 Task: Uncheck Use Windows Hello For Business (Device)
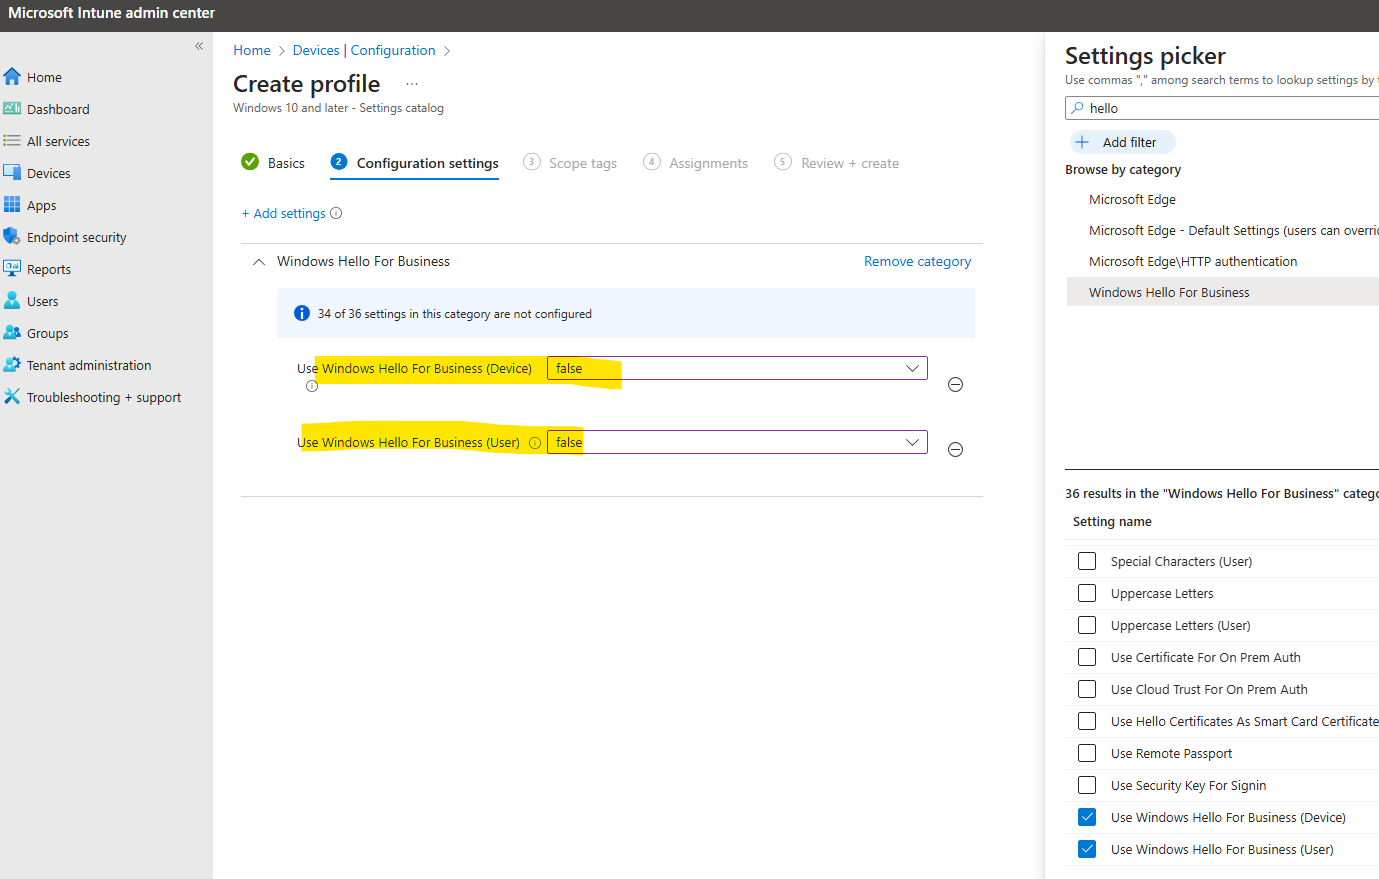pyautogui.click(x=1087, y=817)
